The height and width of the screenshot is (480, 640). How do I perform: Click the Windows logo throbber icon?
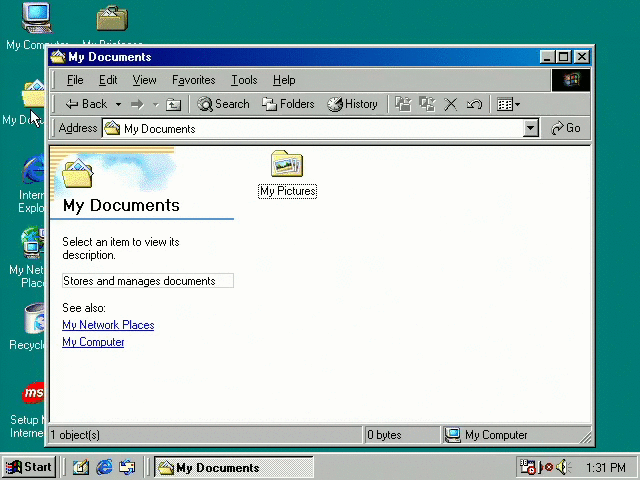point(571,80)
